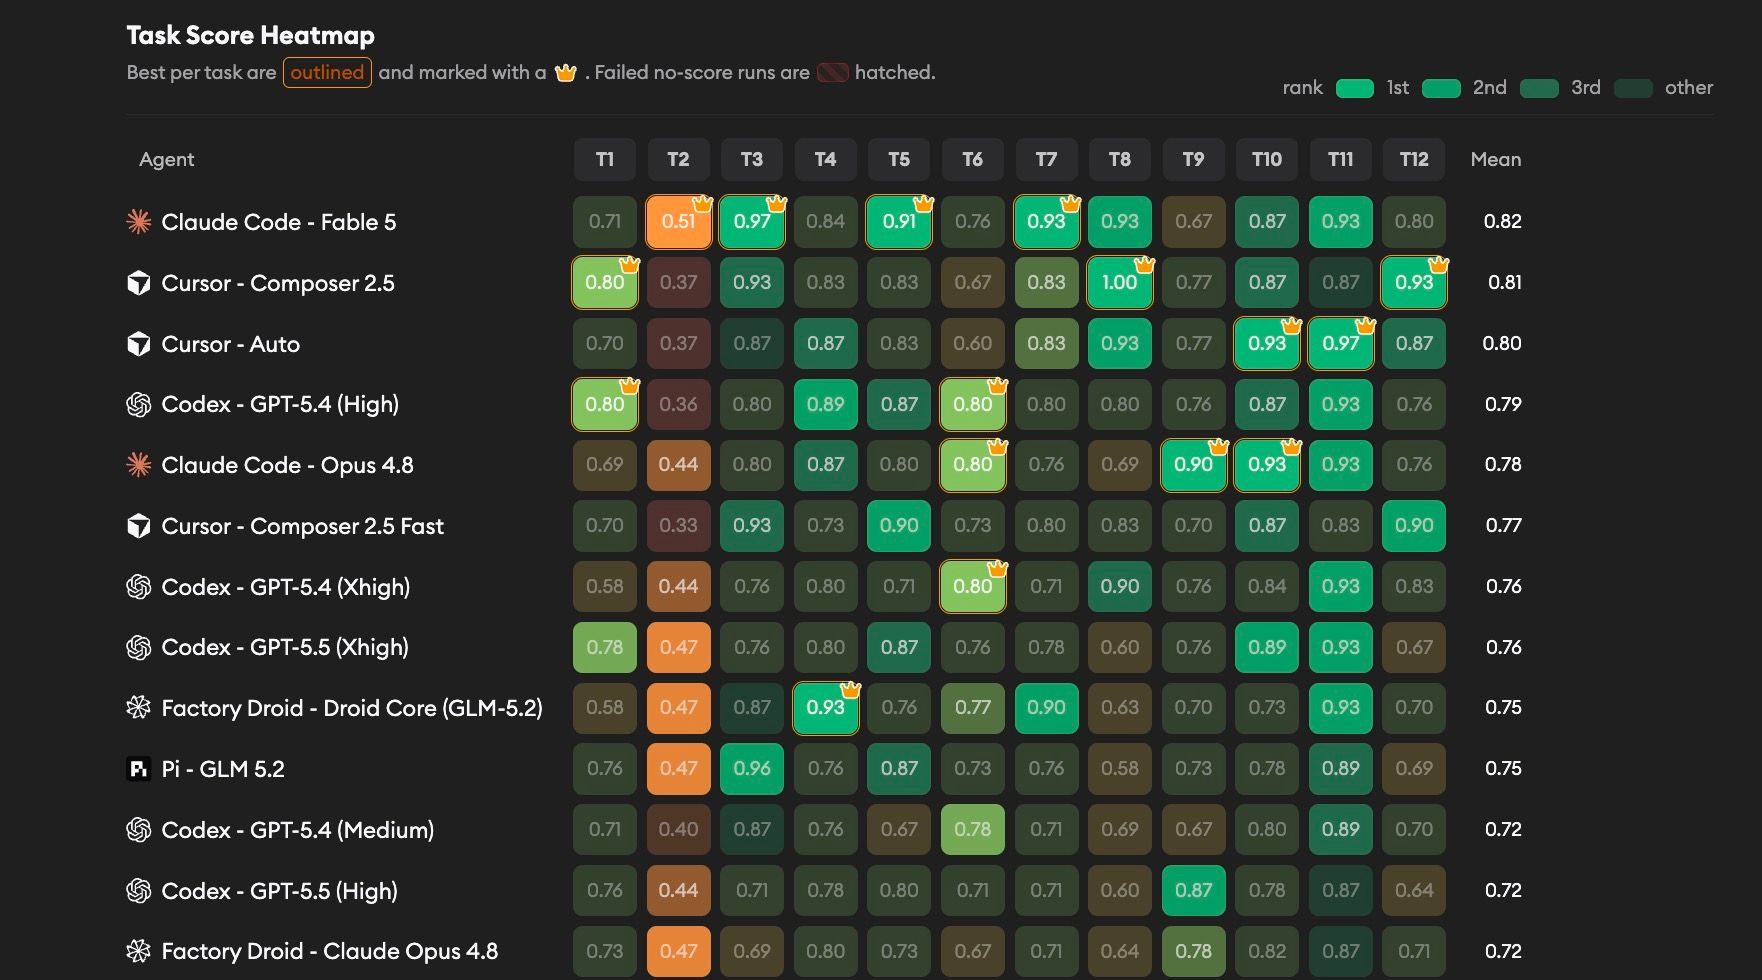This screenshot has width=1762, height=980.
Task: Click the Agent column header
Action: [x=166, y=159]
